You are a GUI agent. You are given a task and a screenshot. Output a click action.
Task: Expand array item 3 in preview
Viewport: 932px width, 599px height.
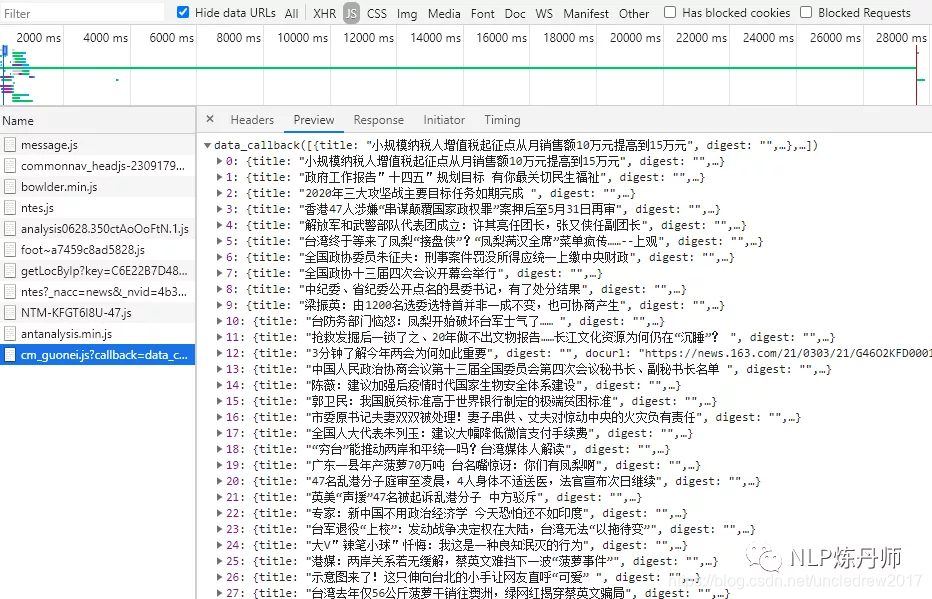[x=219, y=209]
